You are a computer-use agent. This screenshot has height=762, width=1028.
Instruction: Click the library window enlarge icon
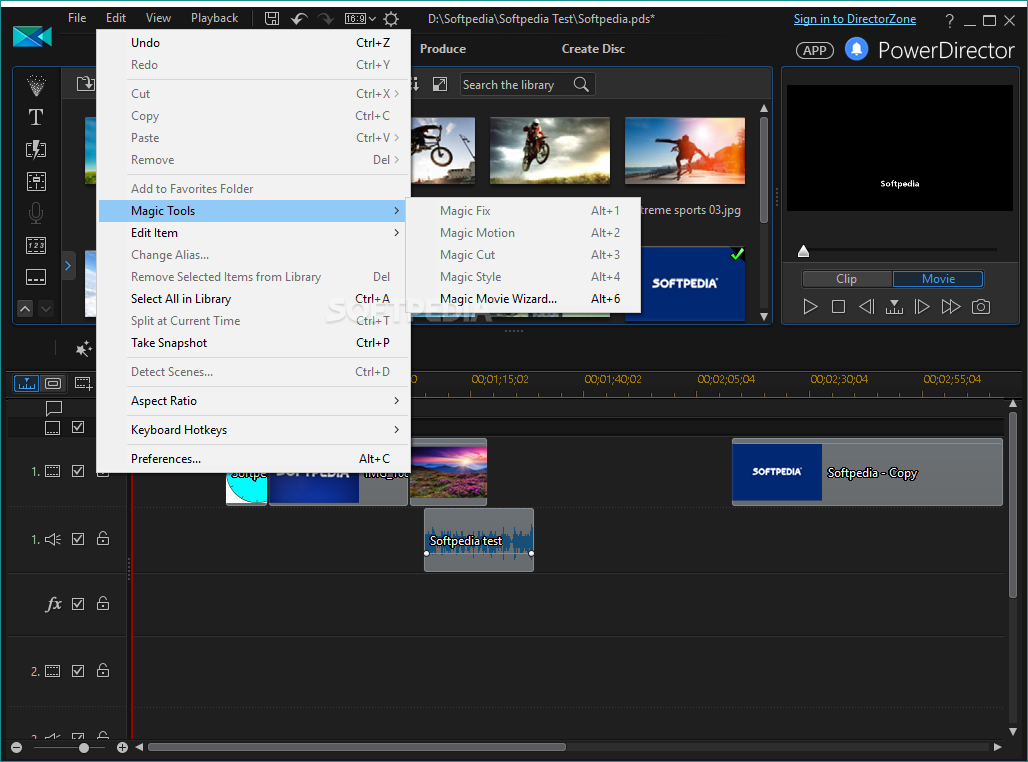[x=440, y=84]
